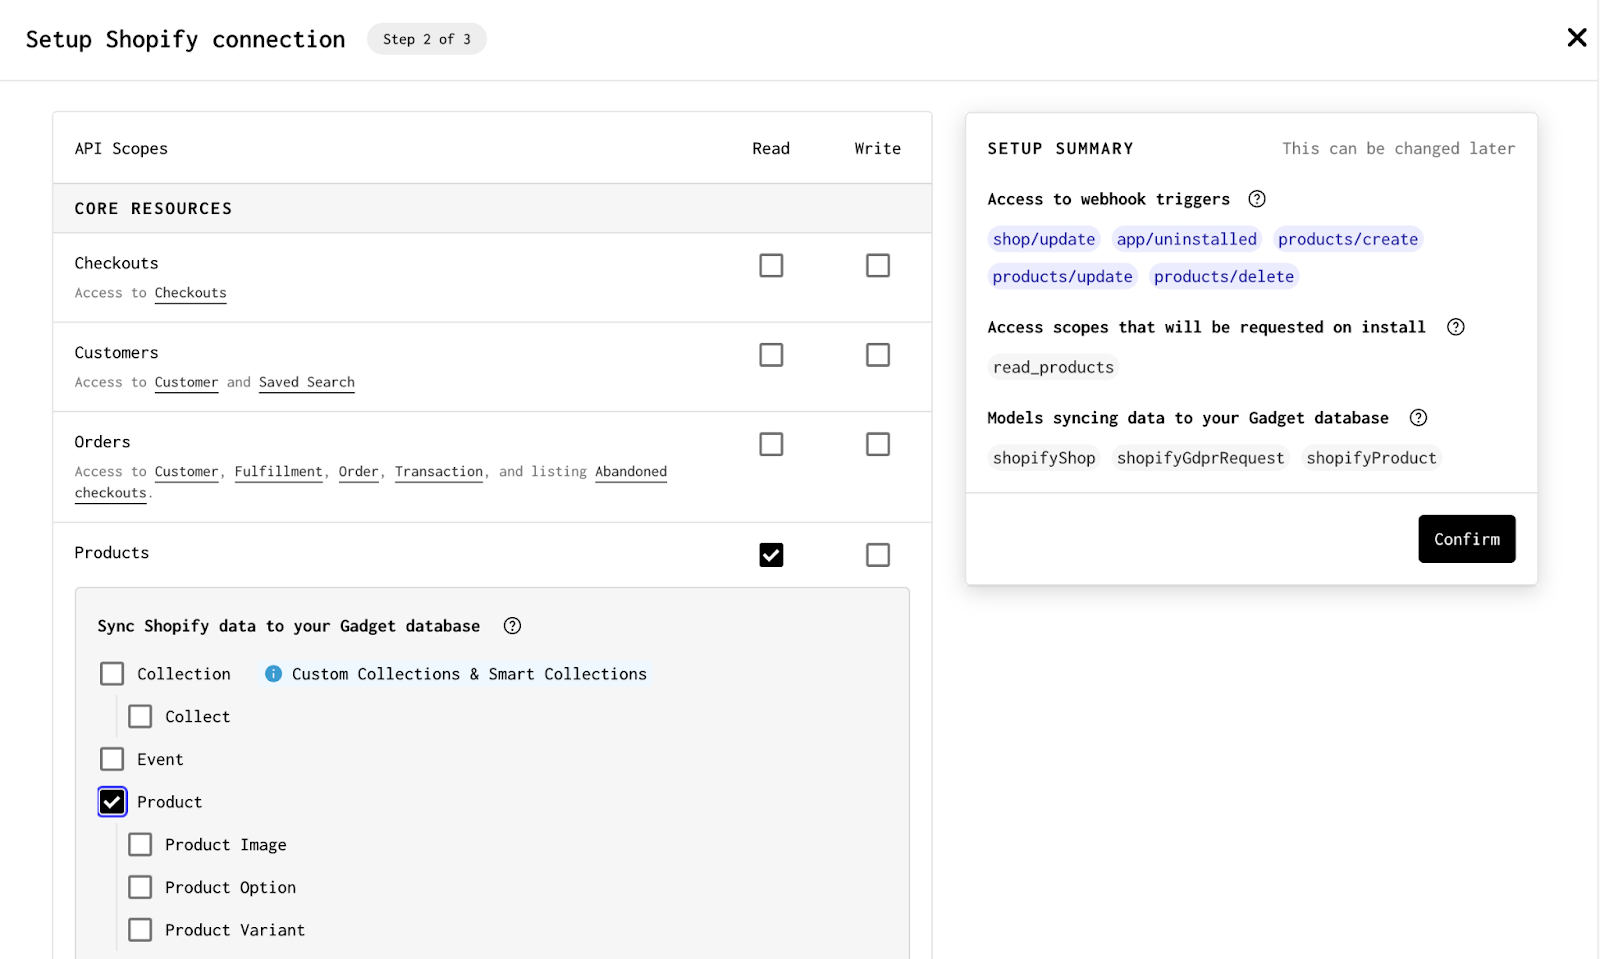Click the Write column header
This screenshot has width=1600, height=959.
point(878,148)
